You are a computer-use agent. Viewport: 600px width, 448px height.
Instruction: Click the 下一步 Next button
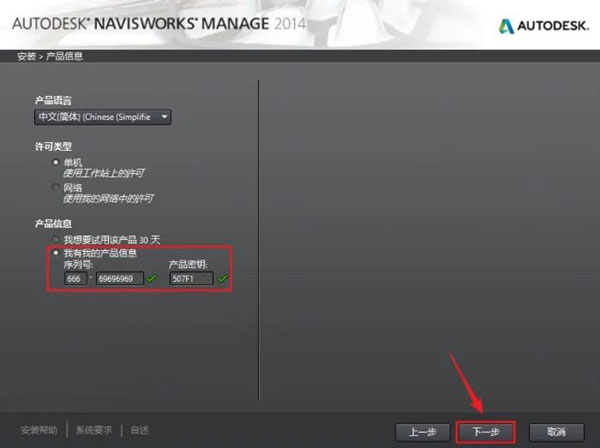pyautogui.click(x=486, y=432)
